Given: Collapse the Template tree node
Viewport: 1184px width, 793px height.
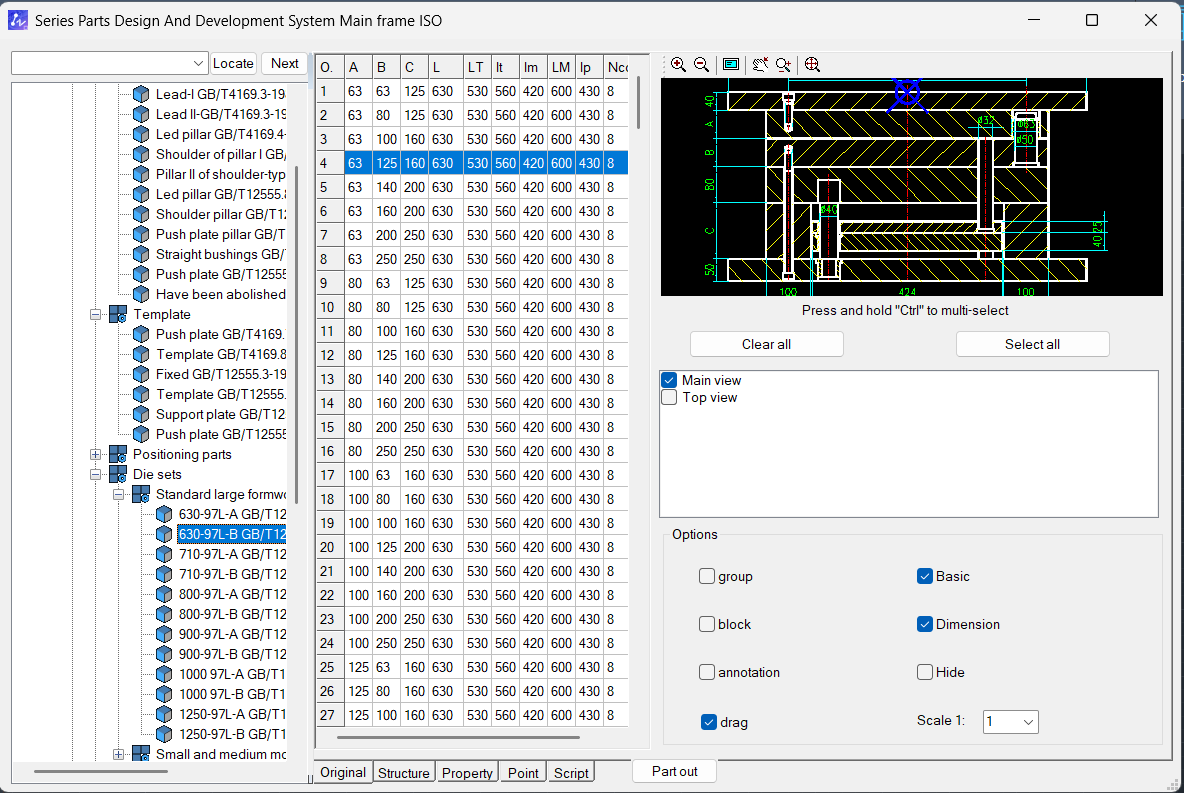Looking at the screenshot, I should pos(96,314).
